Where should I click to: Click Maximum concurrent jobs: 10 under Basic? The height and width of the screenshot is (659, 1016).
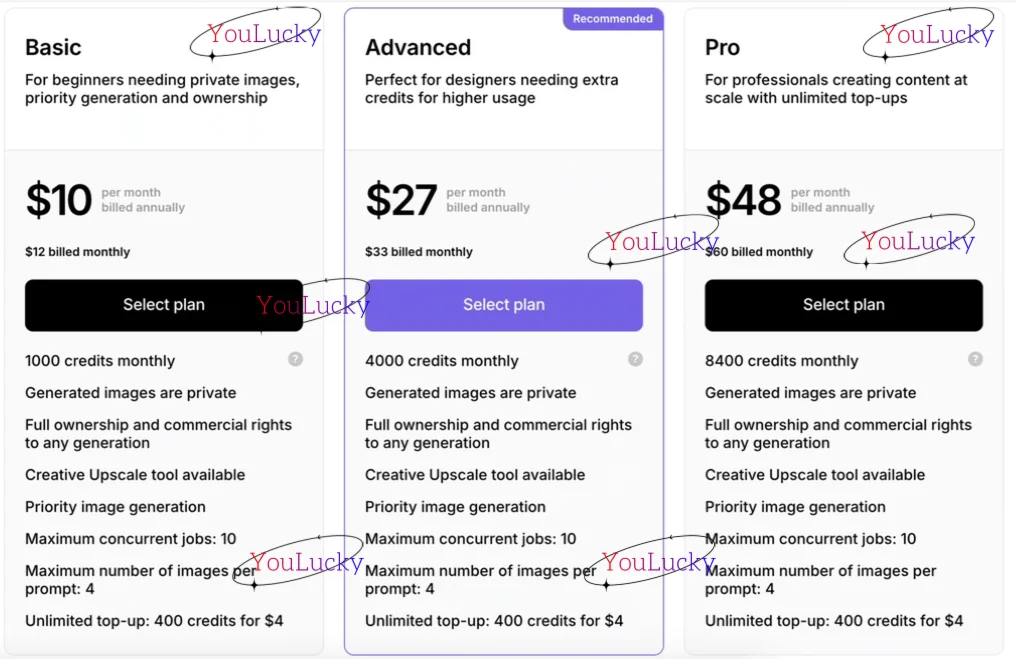130,539
